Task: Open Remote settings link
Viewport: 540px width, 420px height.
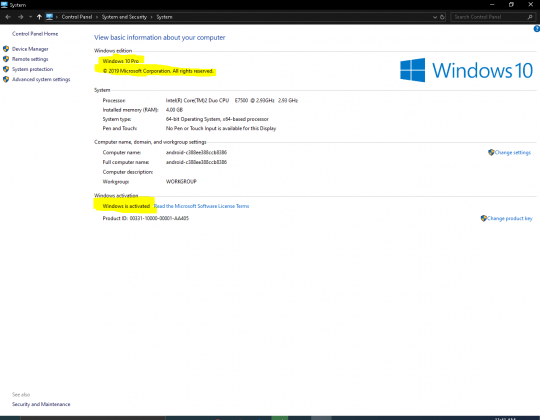Action: [x=30, y=59]
